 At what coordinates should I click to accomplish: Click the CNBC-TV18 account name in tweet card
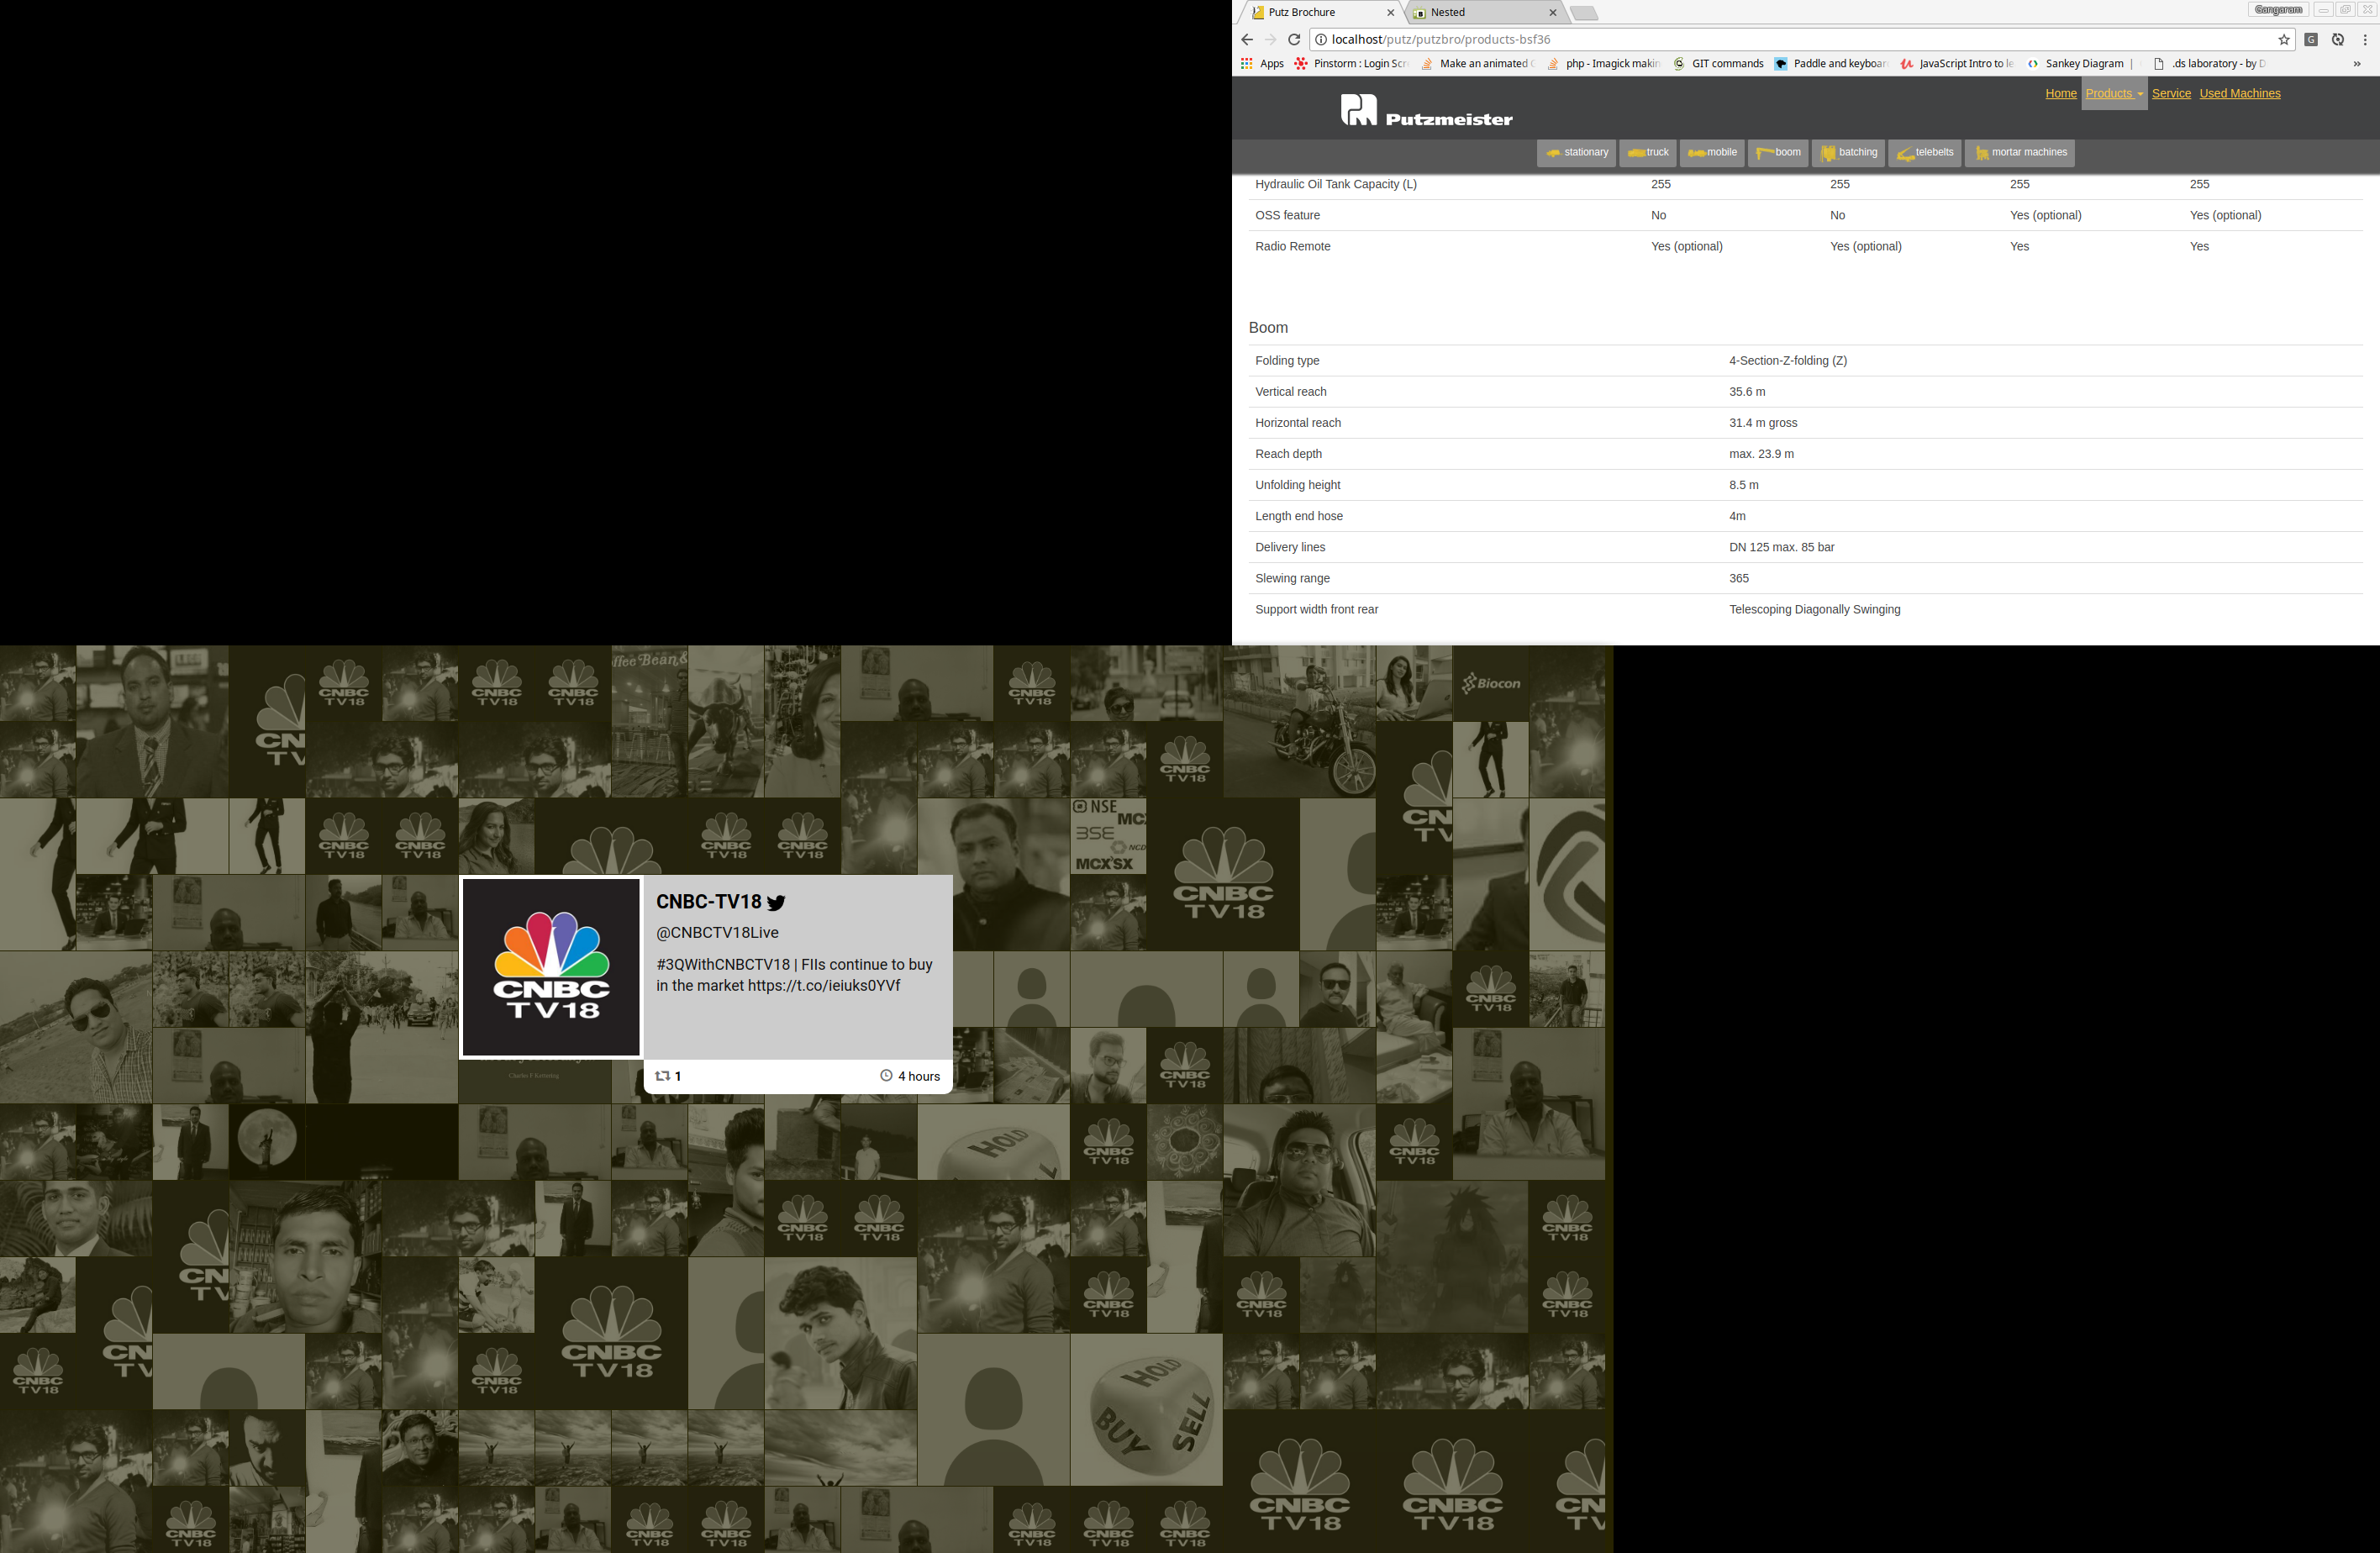point(709,902)
